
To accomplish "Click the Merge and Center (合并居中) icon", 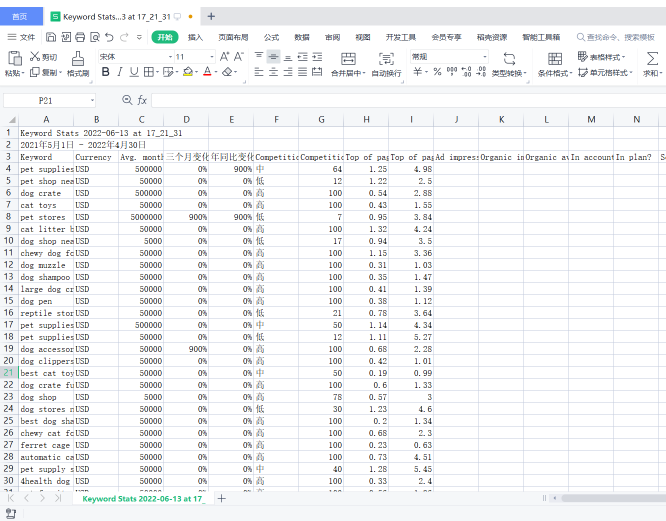I will 348,64.
